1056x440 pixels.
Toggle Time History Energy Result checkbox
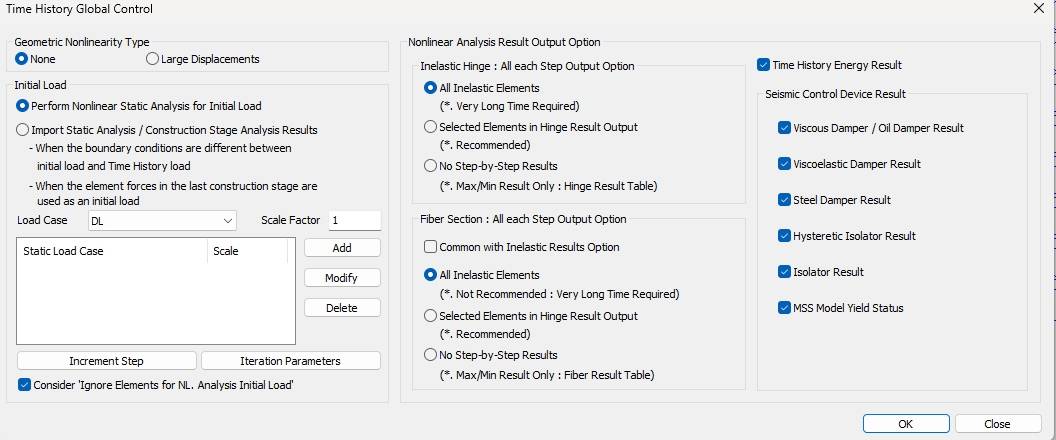(x=765, y=65)
